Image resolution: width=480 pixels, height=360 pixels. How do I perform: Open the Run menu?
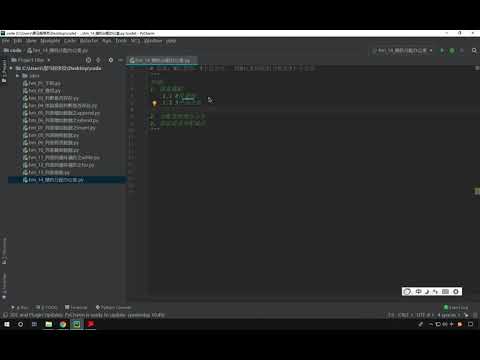[x=107, y=41]
